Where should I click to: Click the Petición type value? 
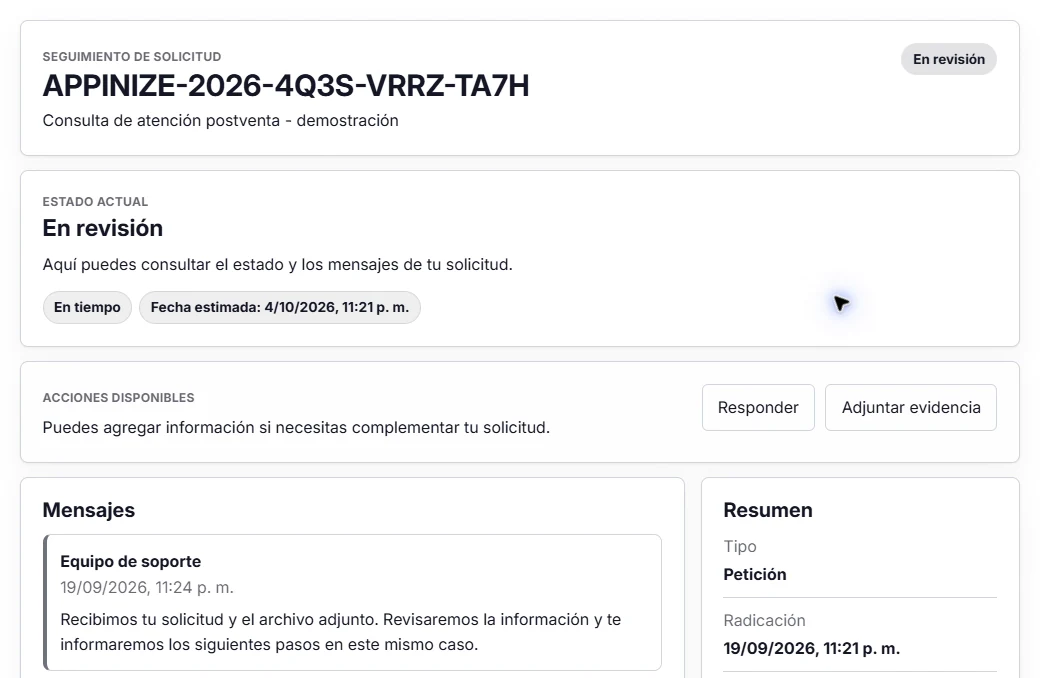pyautogui.click(x=755, y=575)
